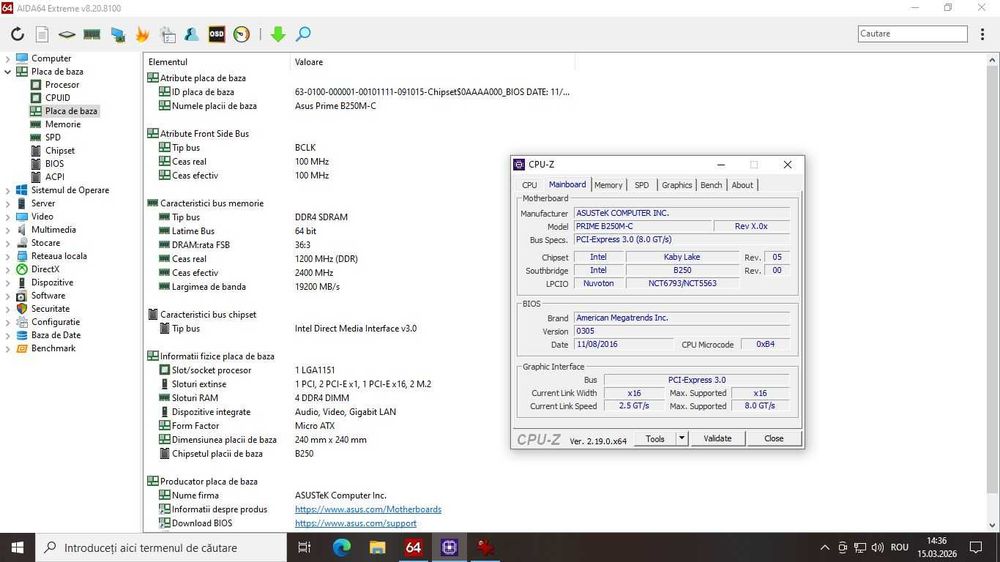Click the volume speaker tray icon

[878, 547]
